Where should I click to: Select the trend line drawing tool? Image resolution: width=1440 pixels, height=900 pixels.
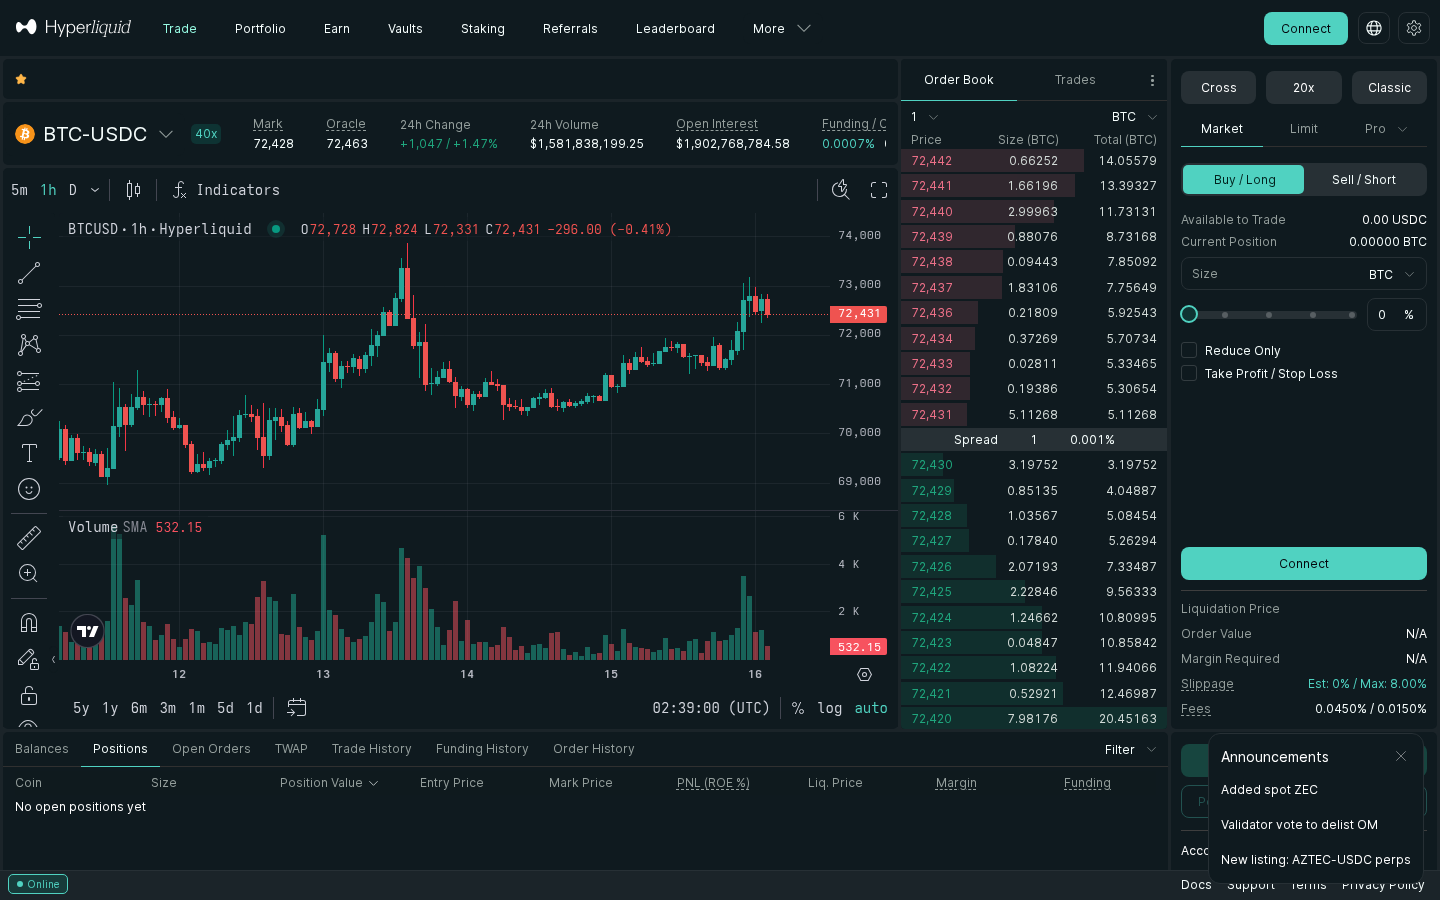(29, 272)
